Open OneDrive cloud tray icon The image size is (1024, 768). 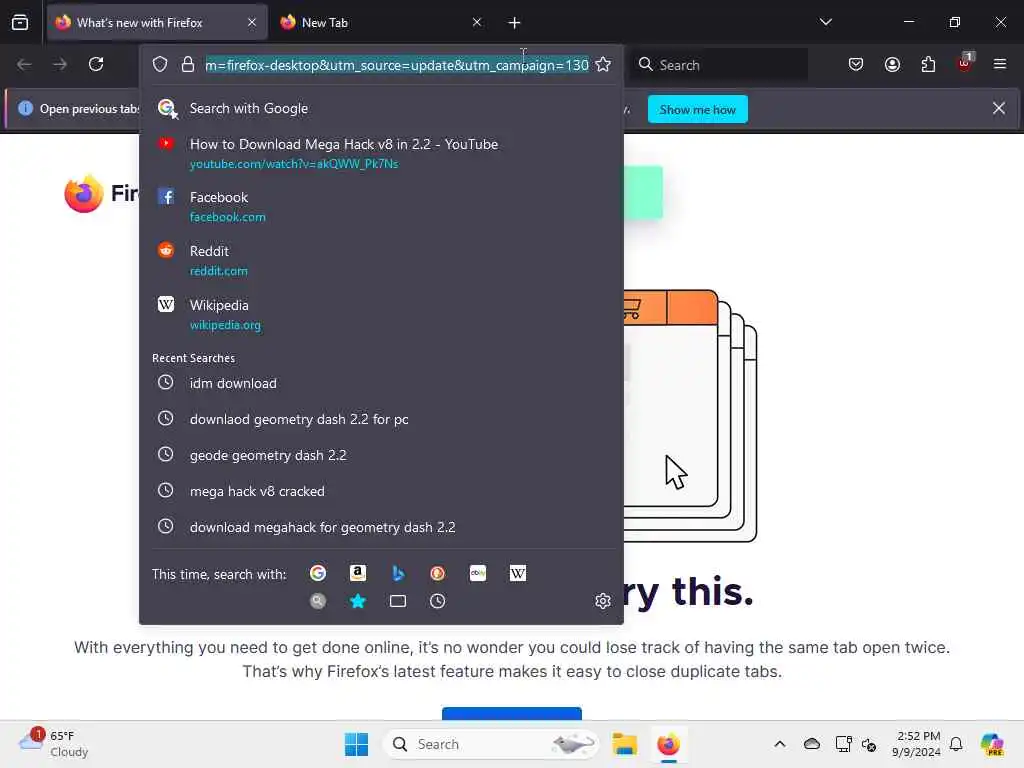(812, 744)
